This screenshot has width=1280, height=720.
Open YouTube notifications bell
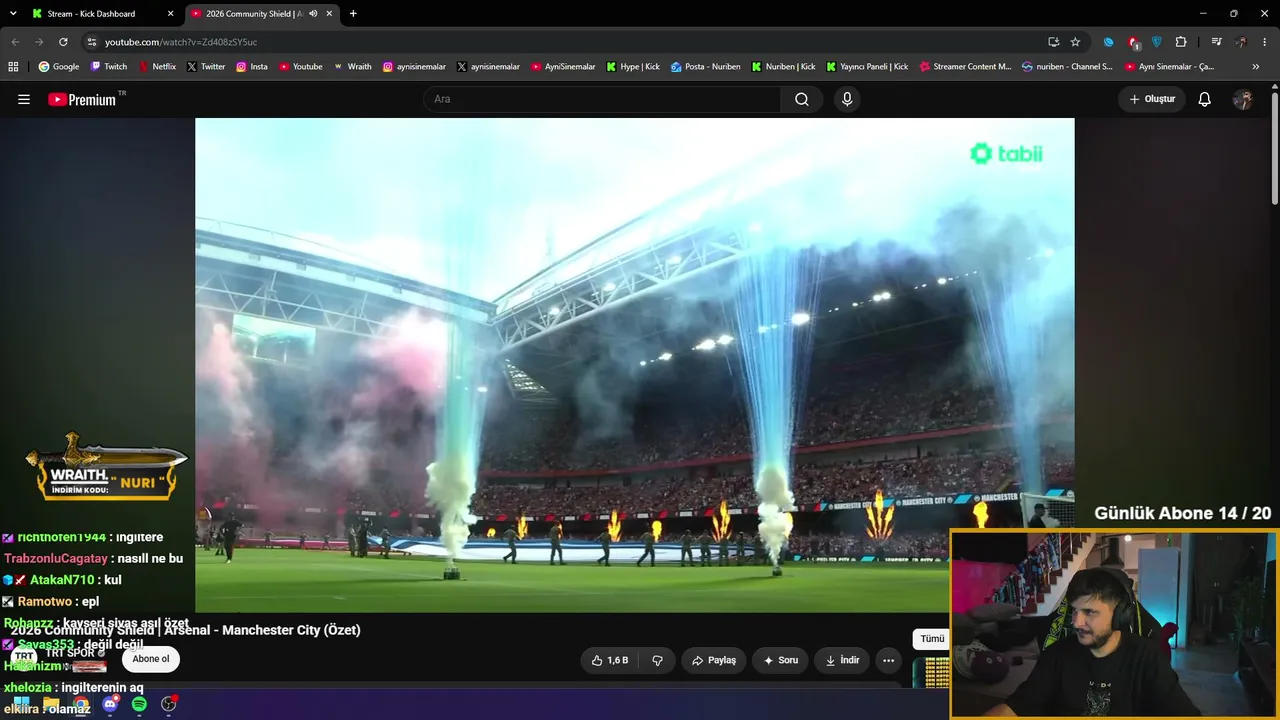(1205, 99)
